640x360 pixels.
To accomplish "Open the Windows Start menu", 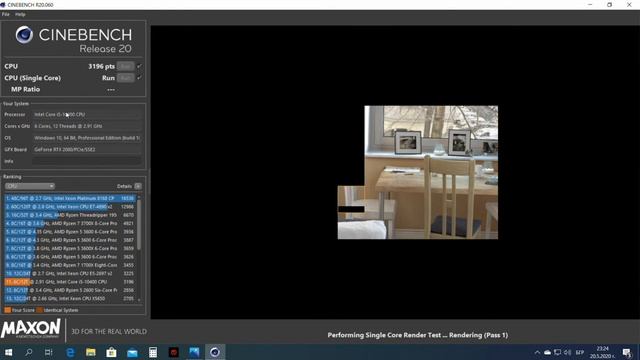I will [x=8, y=352].
